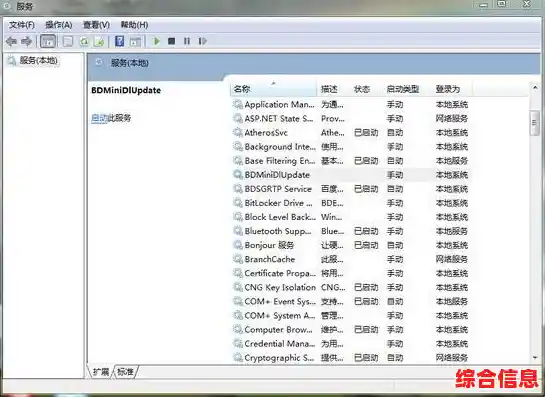Select the Block Level Back... service icon
Screen dimensions: 545x397
coord(238,217)
